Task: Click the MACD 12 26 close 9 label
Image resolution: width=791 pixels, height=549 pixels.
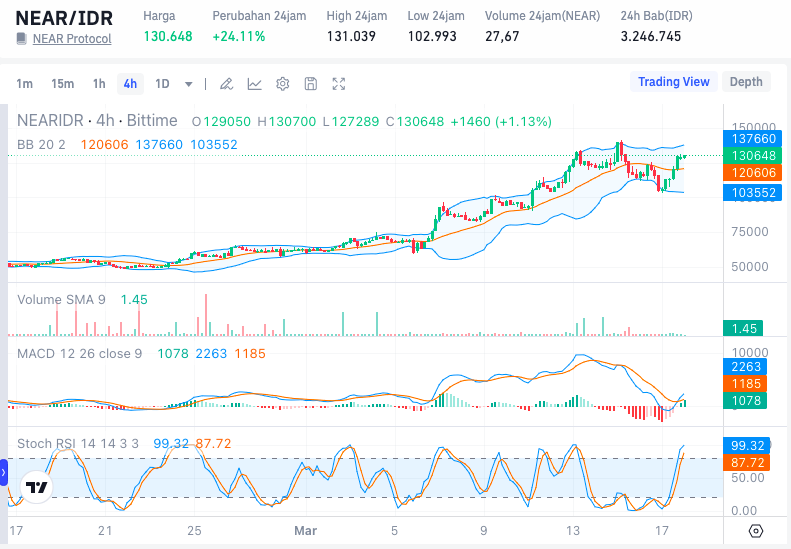Action: click(x=80, y=354)
